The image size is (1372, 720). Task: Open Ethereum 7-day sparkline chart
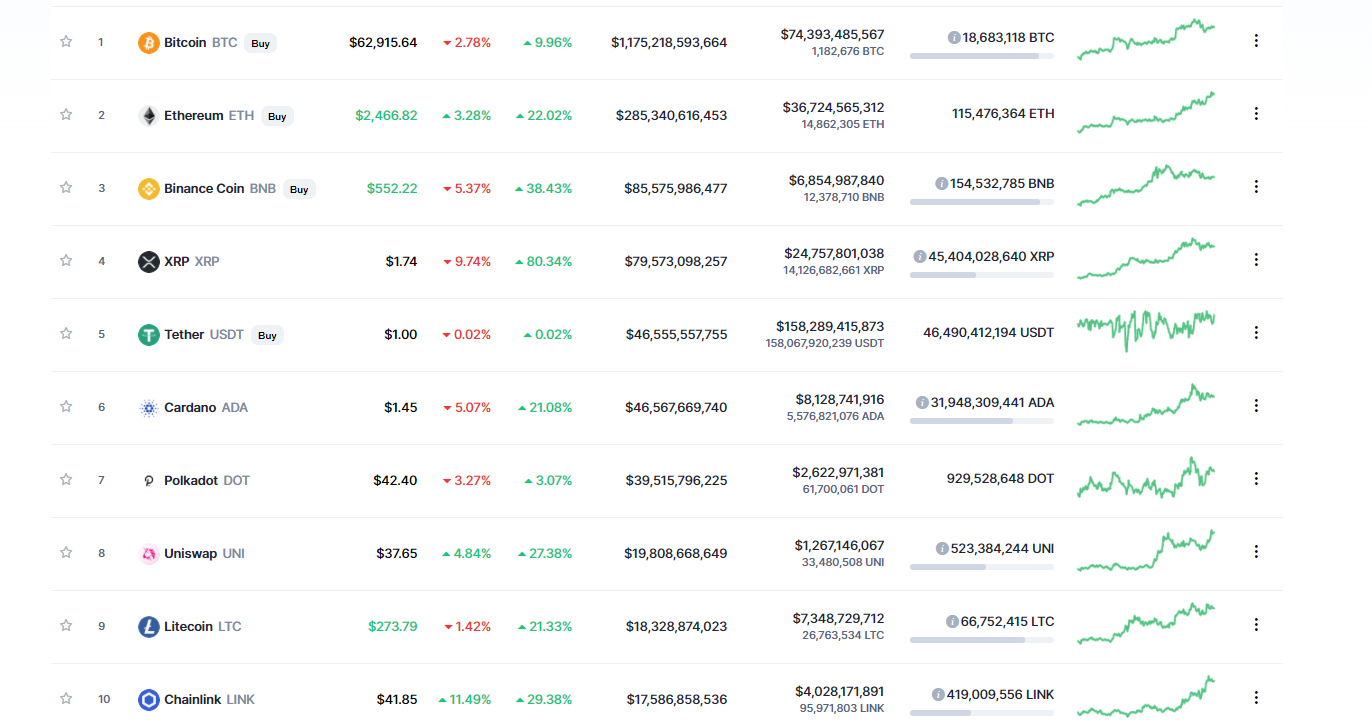pyautogui.click(x=1146, y=113)
